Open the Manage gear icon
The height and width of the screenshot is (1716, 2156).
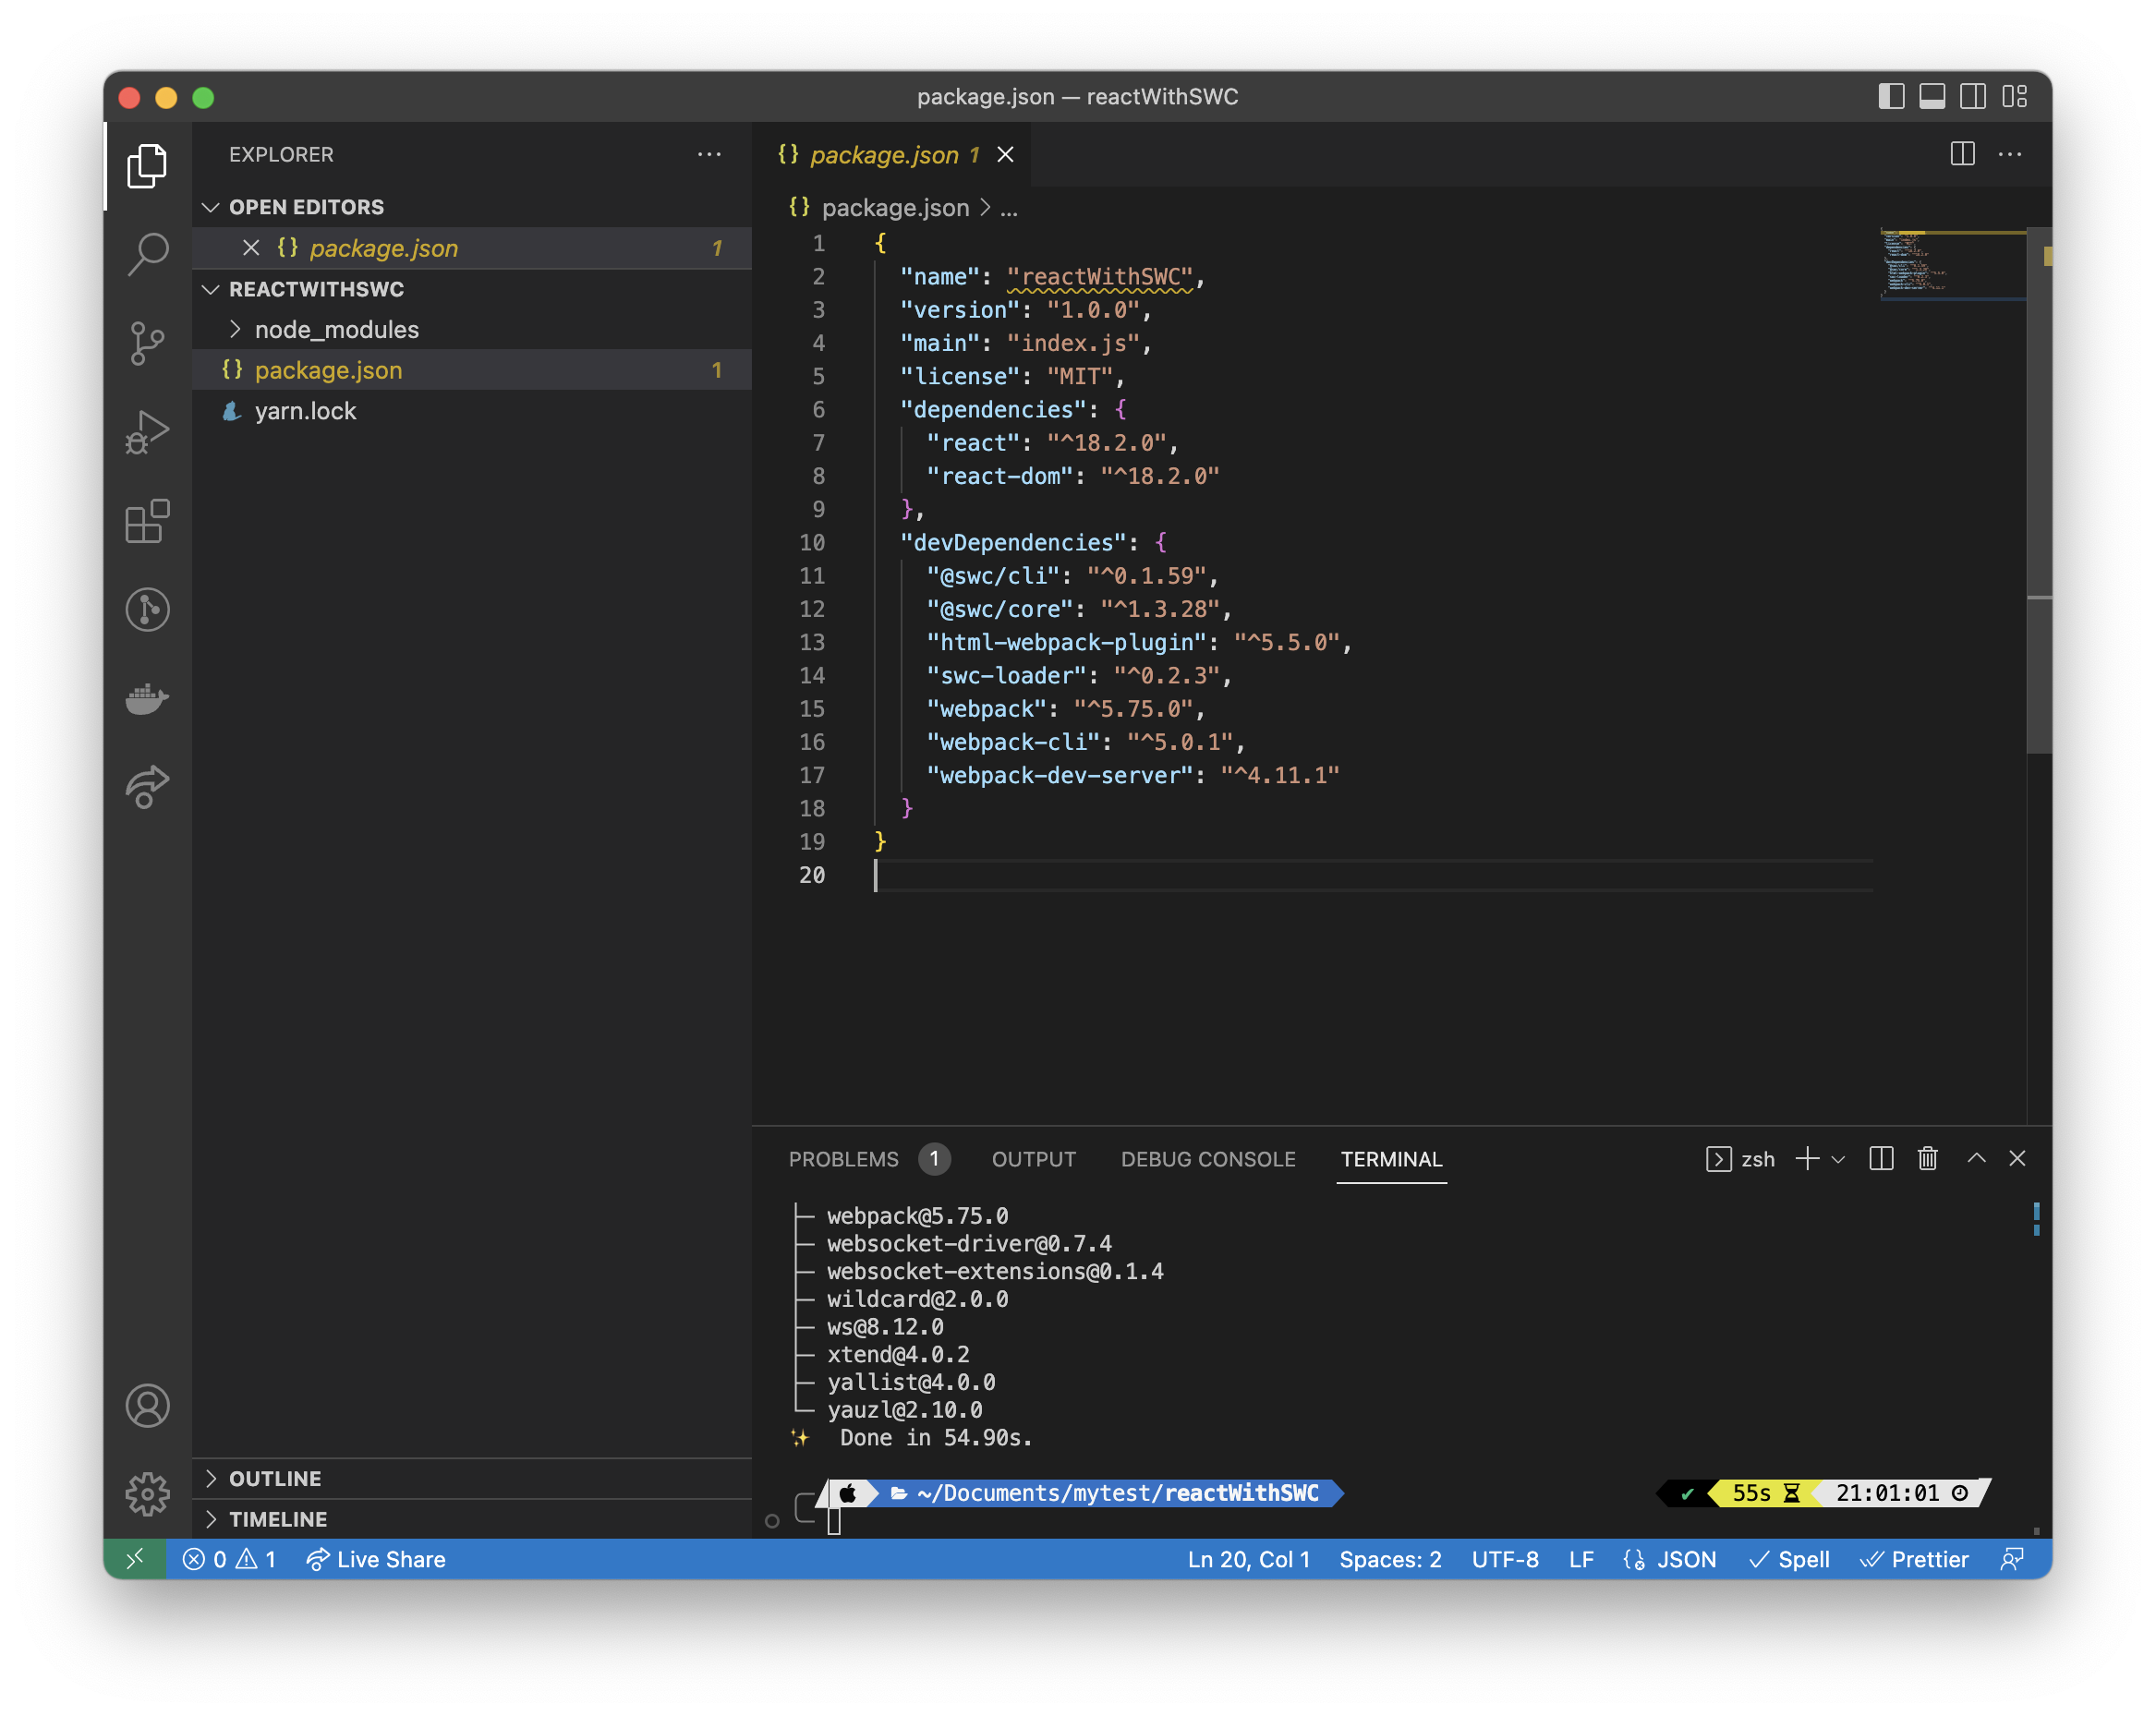[148, 1494]
